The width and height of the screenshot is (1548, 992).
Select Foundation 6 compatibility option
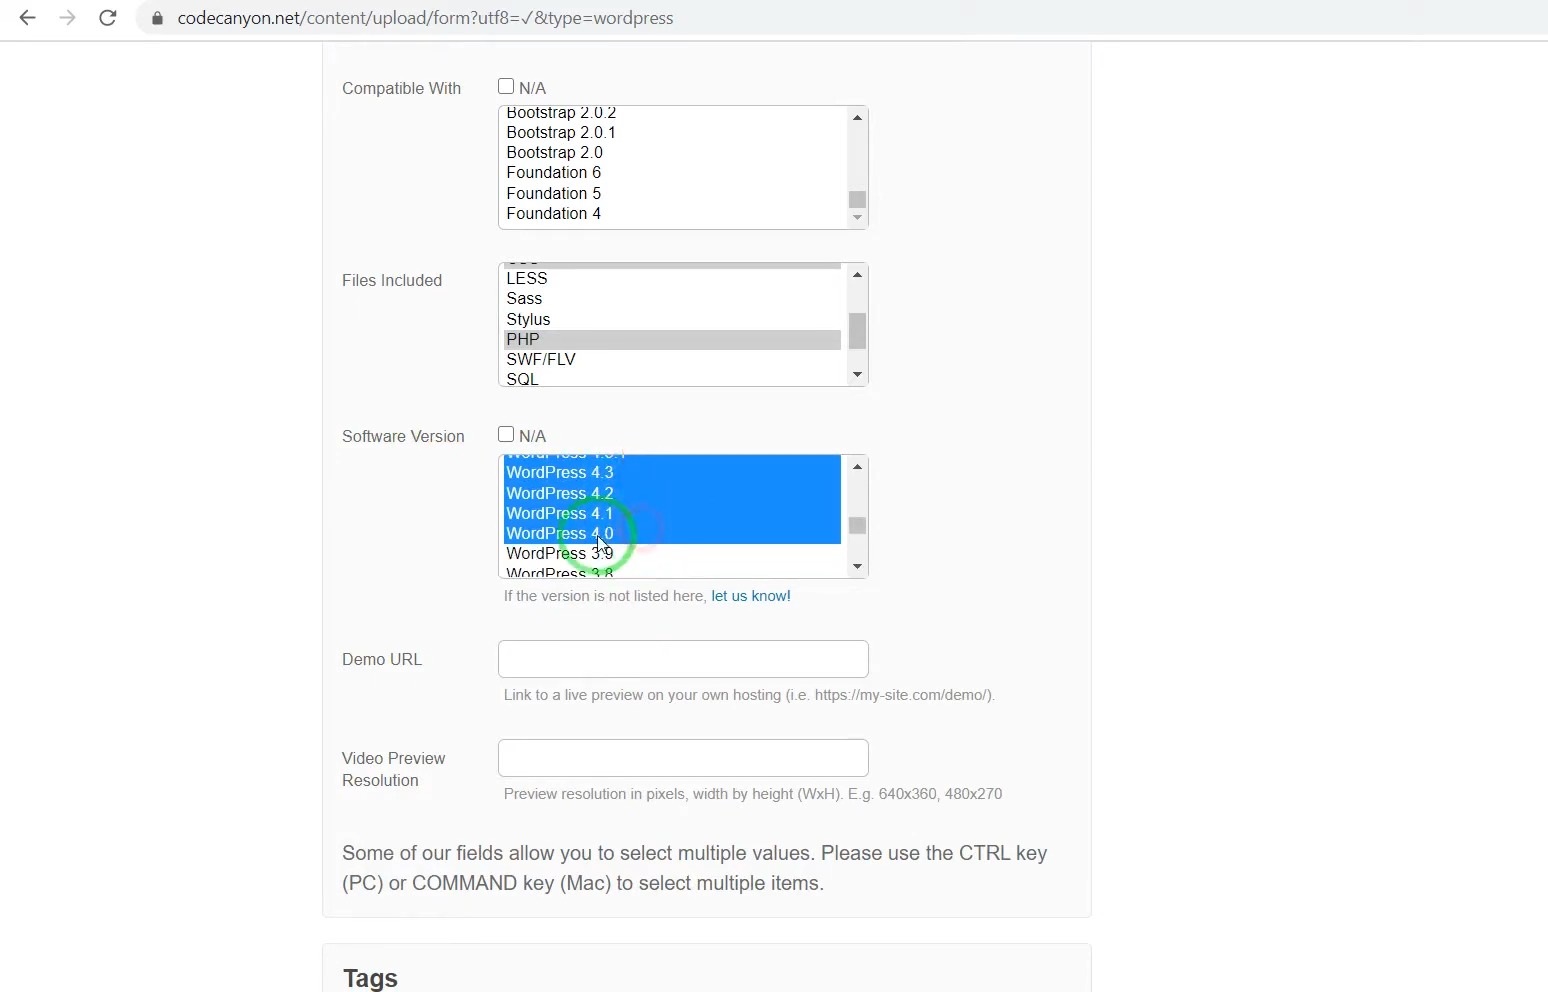(554, 172)
